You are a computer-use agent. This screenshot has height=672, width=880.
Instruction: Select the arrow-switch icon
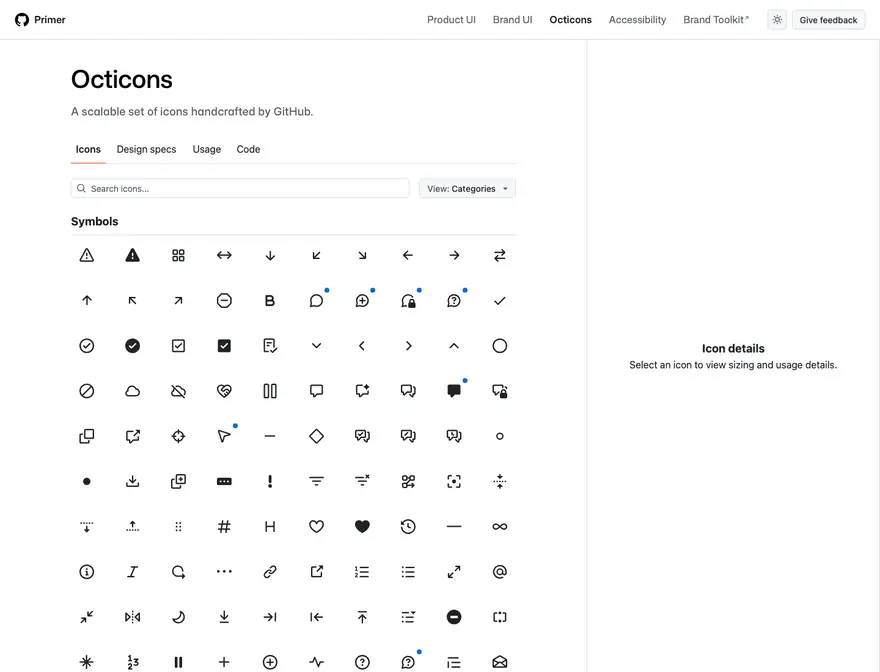[499, 255]
